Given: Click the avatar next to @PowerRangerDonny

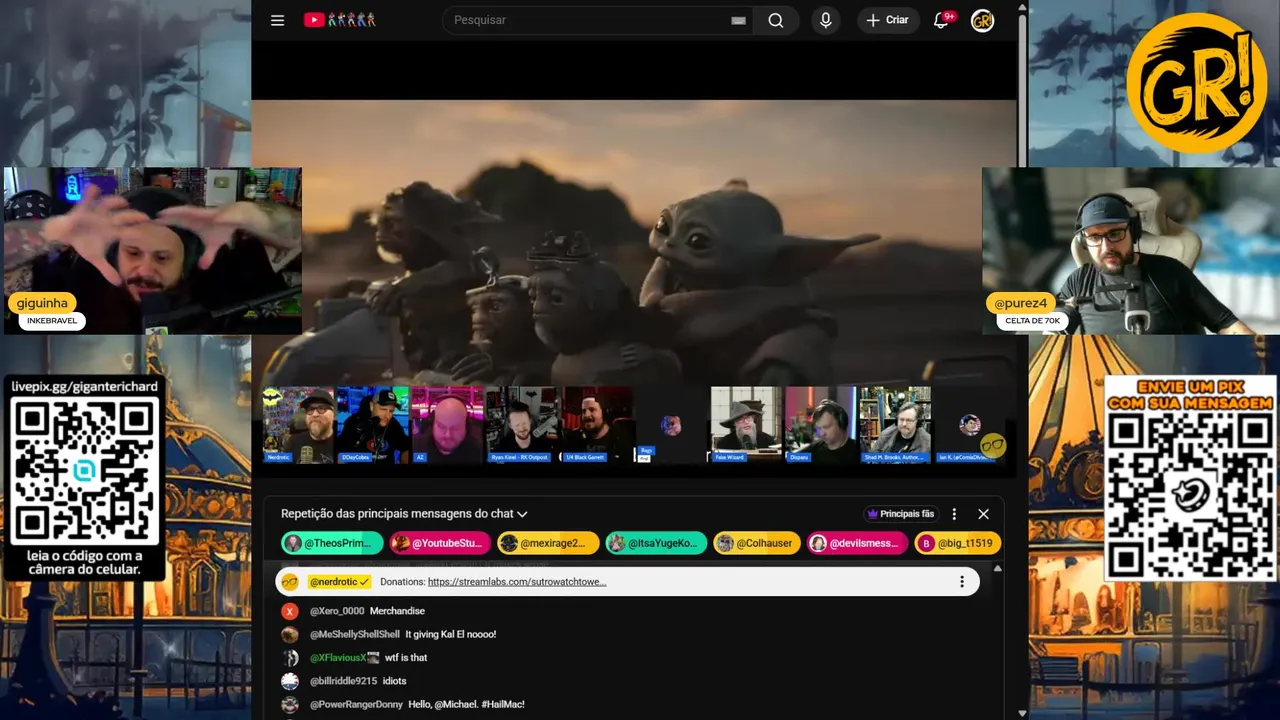Looking at the screenshot, I should click(290, 705).
